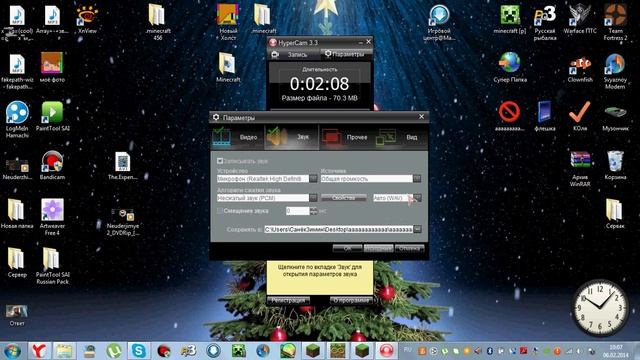Browse for the save folder button
Image resolution: width=640 pixels, height=360 pixels.
click(x=417, y=229)
